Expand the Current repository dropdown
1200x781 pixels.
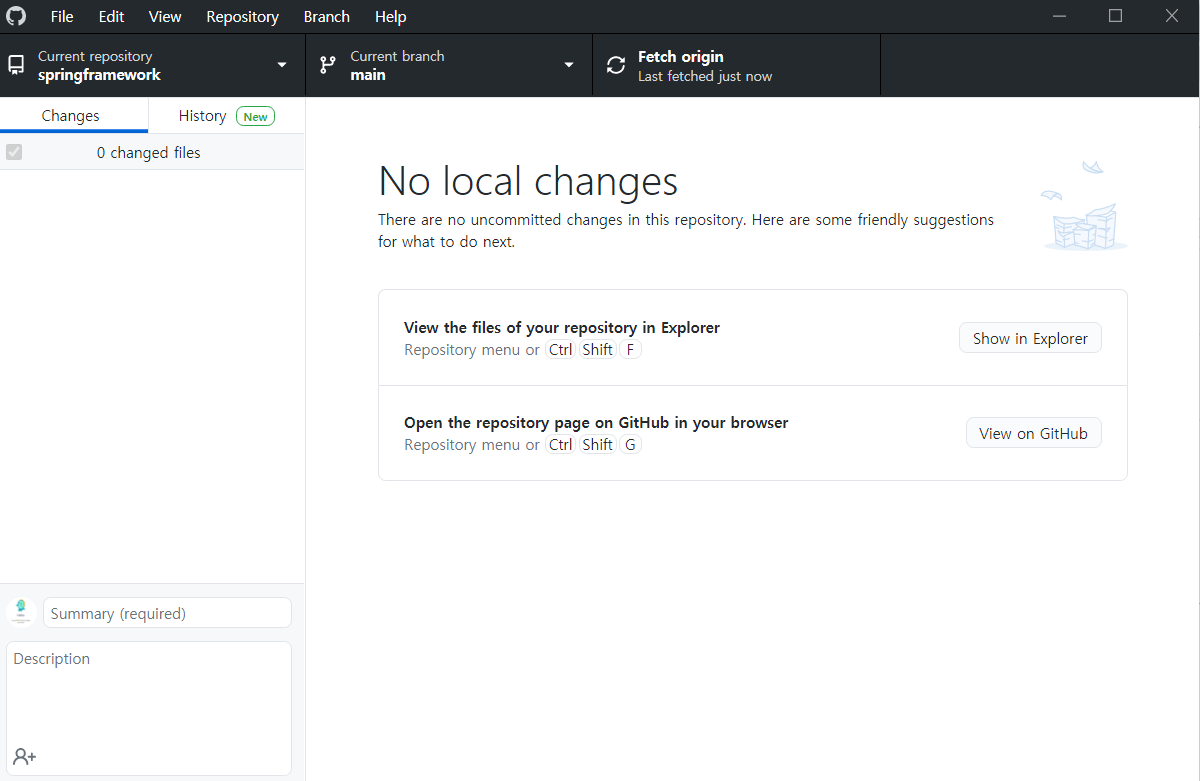pyautogui.click(x=153, y=65)
